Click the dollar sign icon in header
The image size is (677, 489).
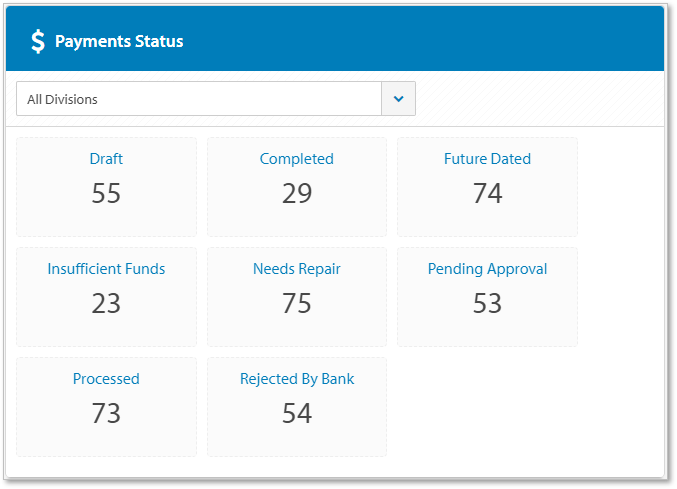click(38, 42)
